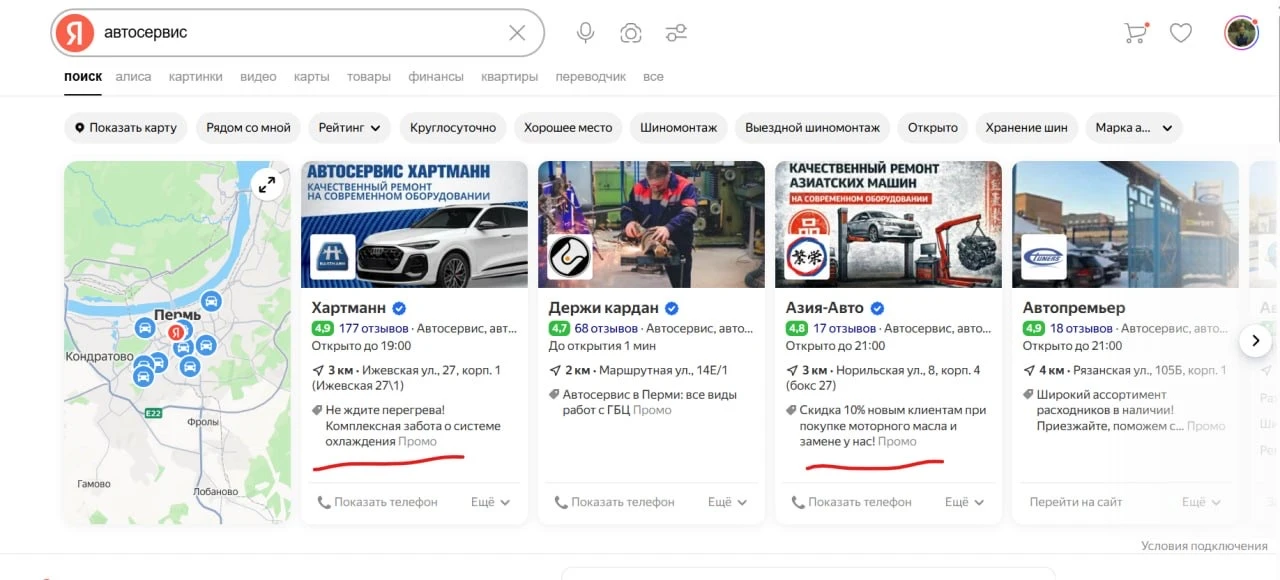Image resolution: width=1280 pixels, height=580 pixels.
Task: Switch to the квартиры tab
Action: pos(510,77)
